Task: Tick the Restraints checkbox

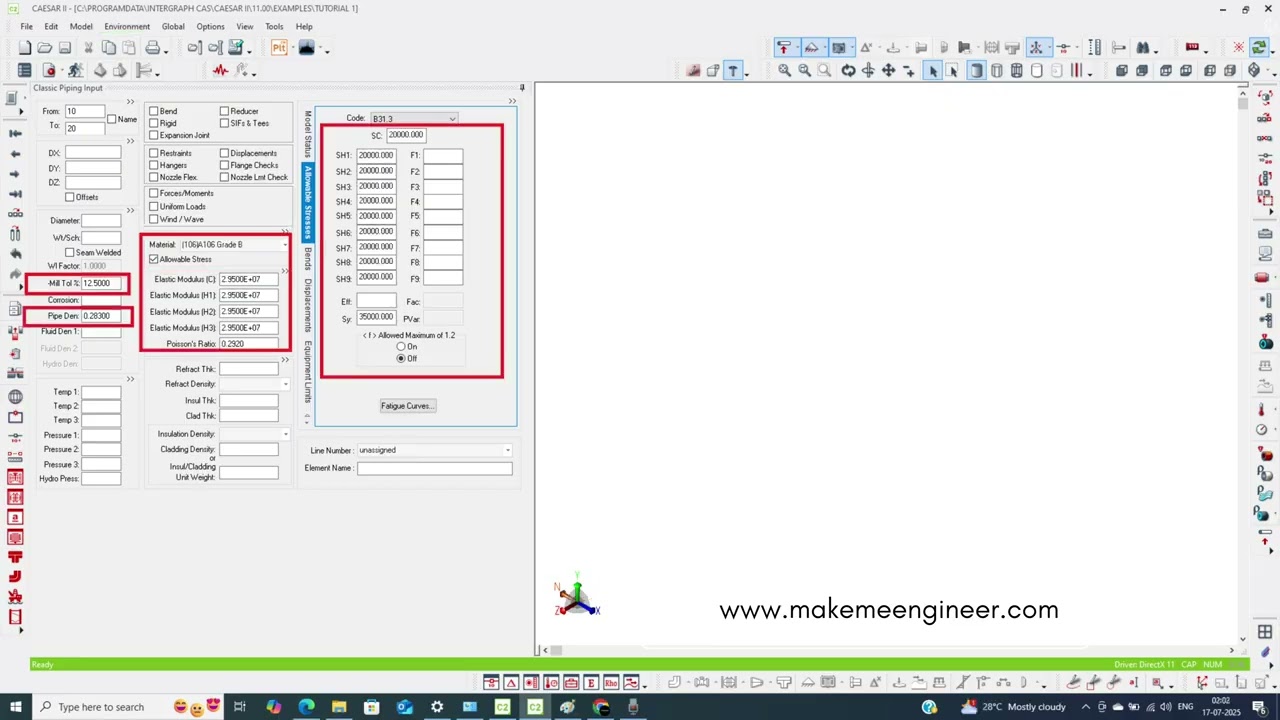Action: click(x=154, y=153)
